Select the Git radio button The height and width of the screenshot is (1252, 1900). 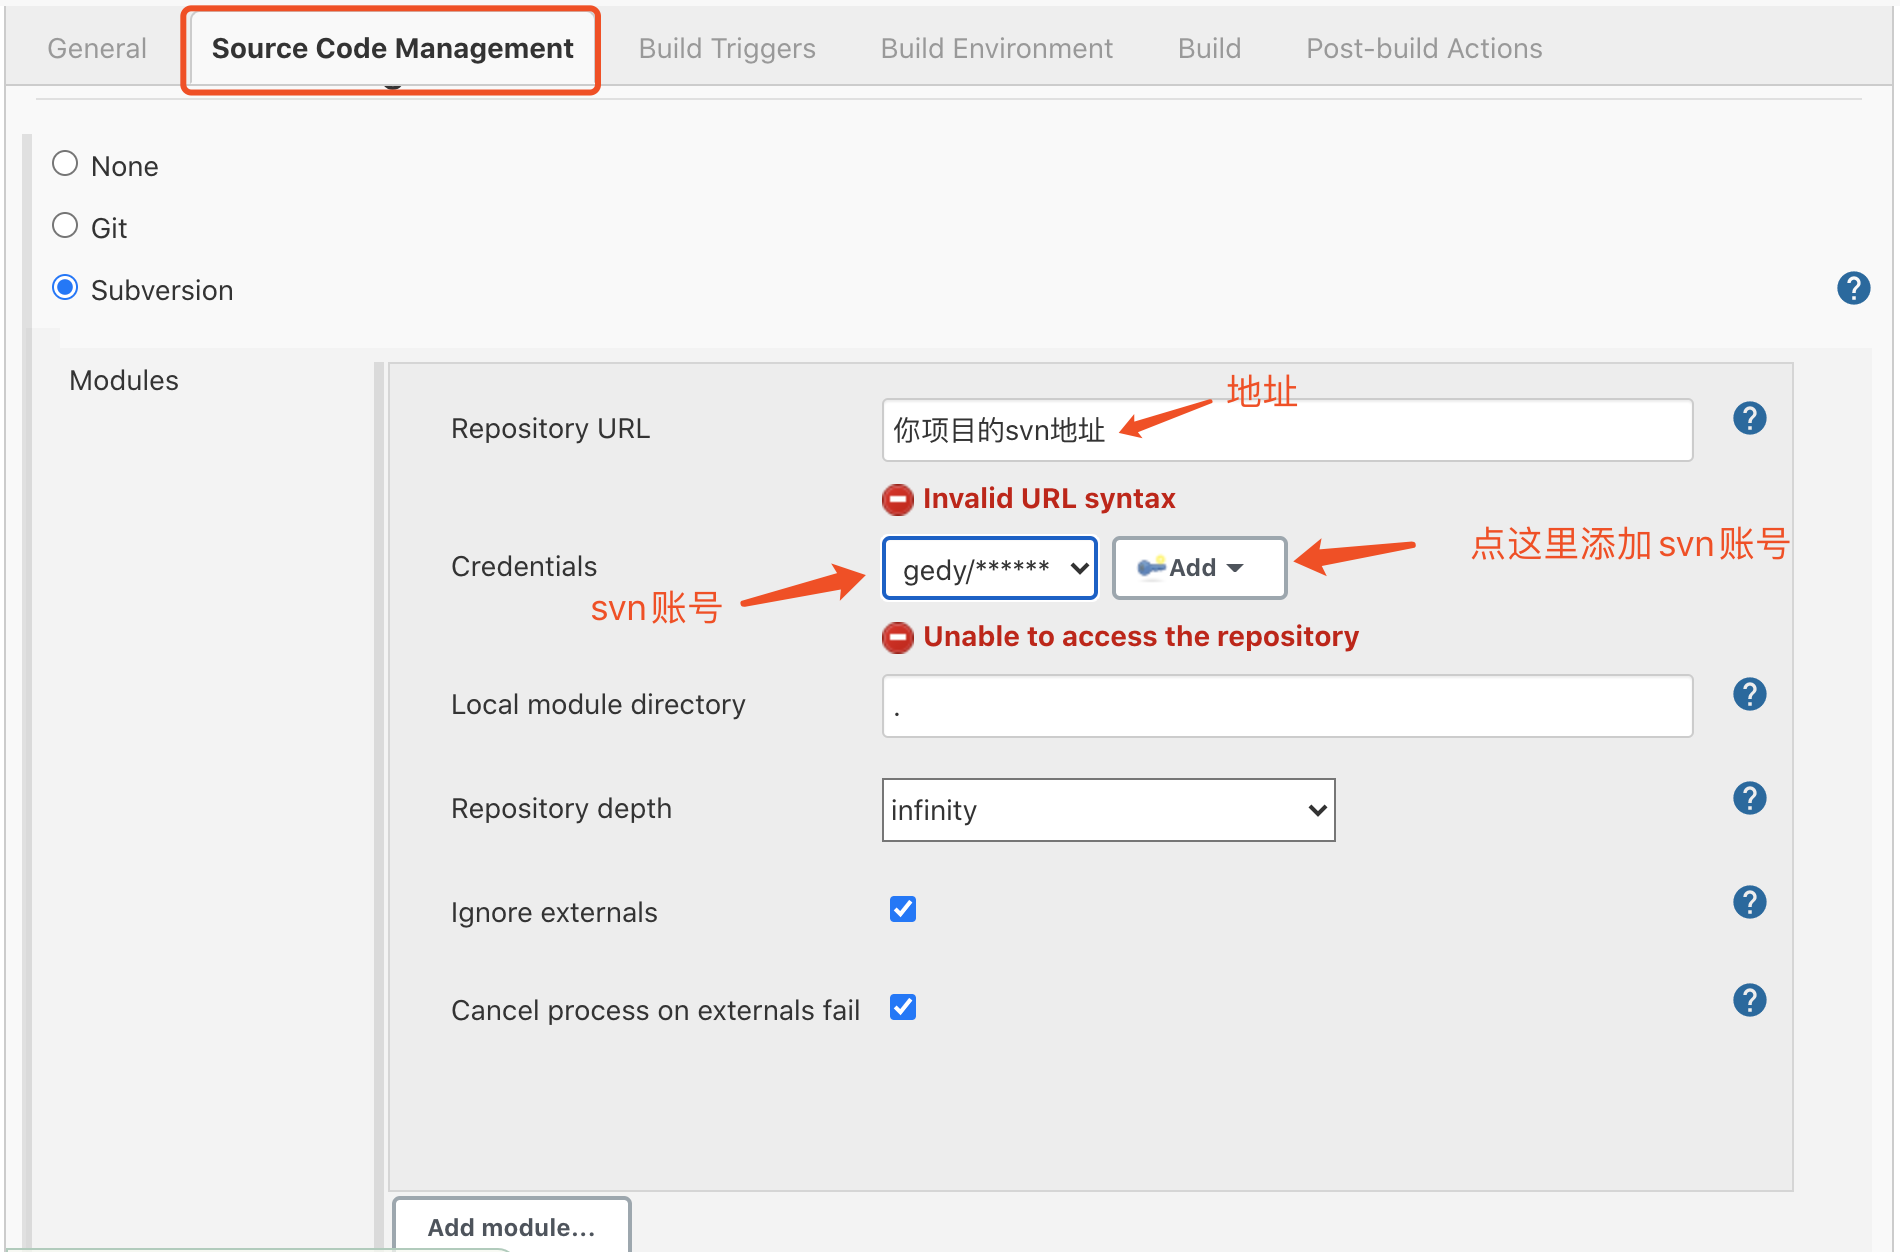click(65, 226)
